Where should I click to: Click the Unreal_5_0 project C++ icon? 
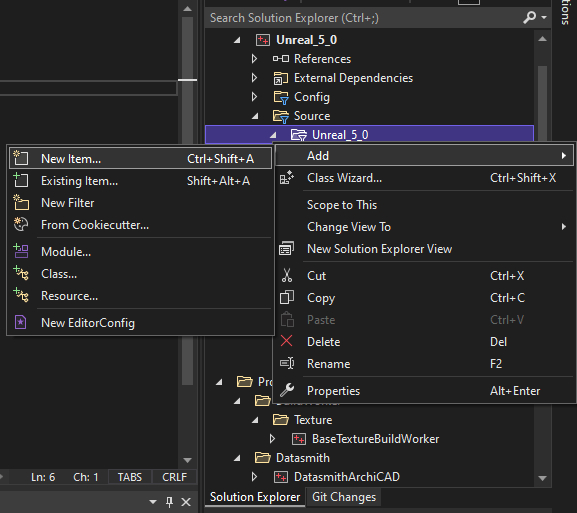pos(263,40)
